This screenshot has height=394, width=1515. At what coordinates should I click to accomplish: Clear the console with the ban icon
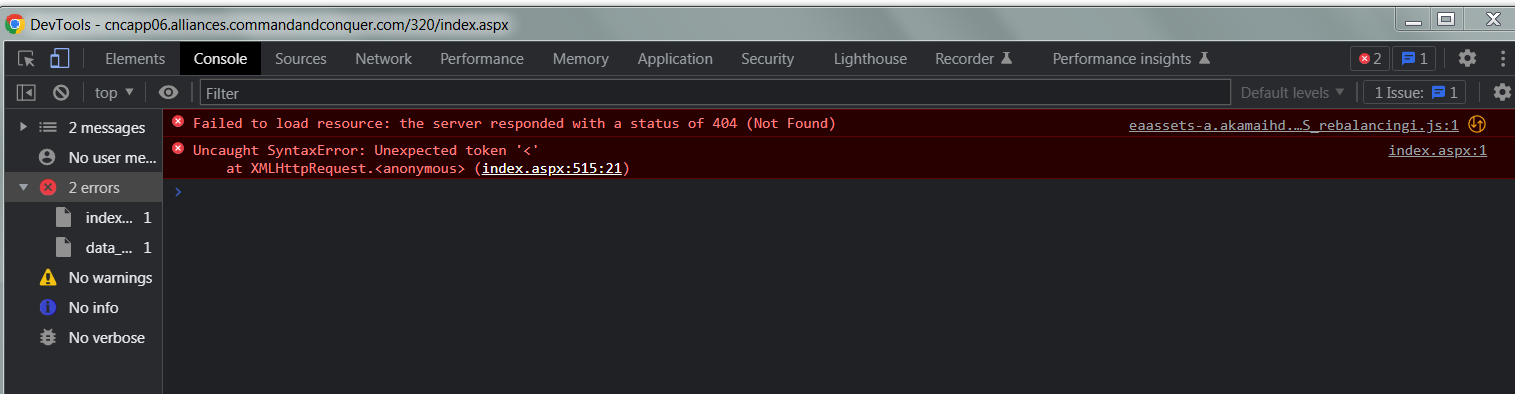pos(61,92)
